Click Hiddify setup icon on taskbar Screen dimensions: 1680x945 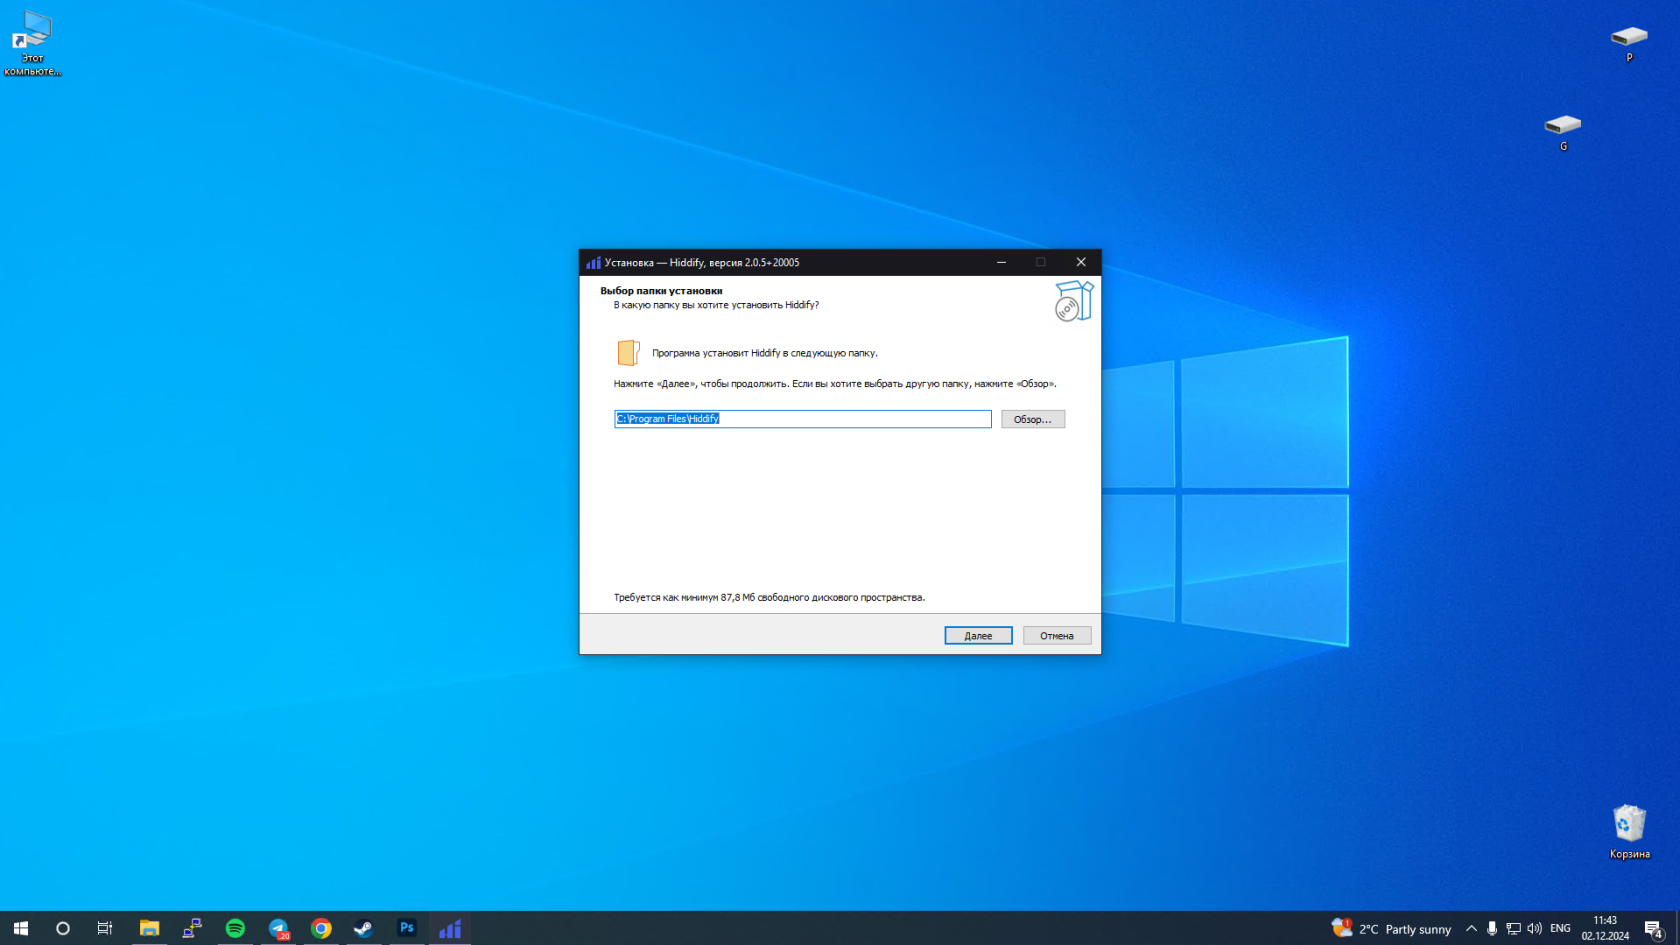coord(450,928)
